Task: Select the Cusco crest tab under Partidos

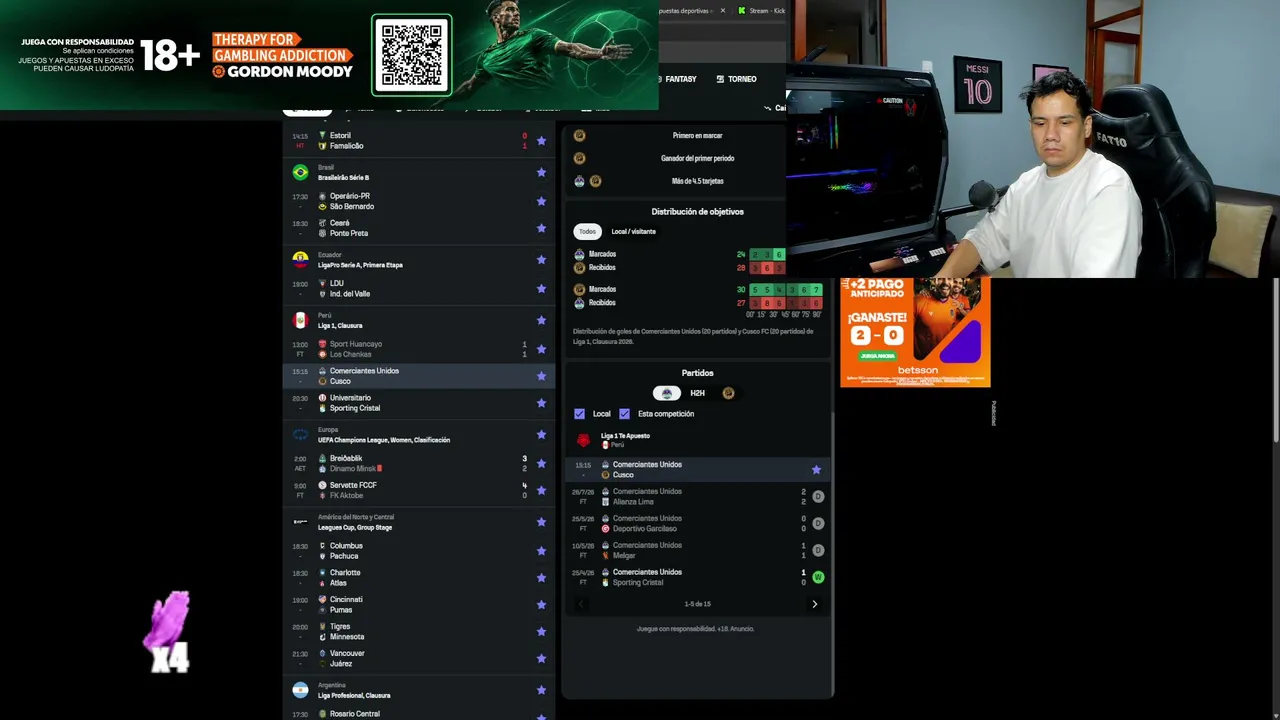Action: tap(728, 393)
